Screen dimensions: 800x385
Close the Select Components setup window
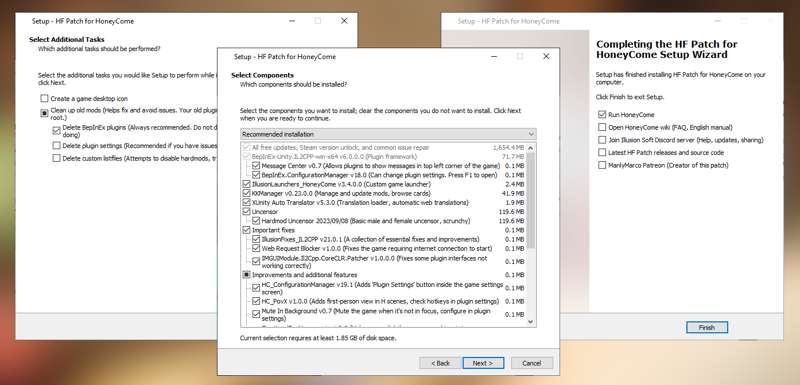click(546, 57)
